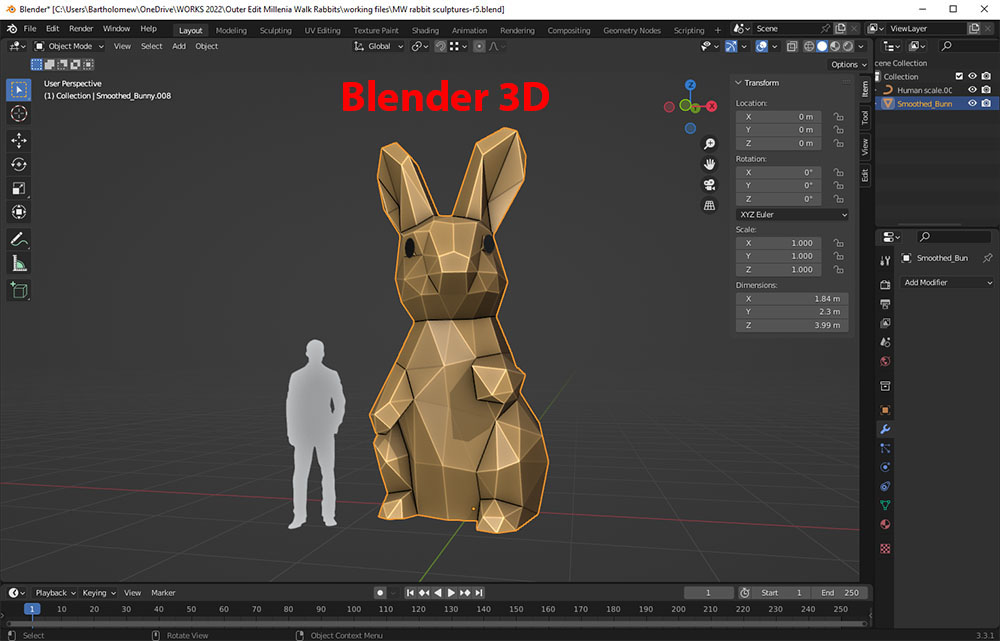Open the Object Data green triangle tab
Viewport: 1000px width, 641px height.
[x=885, y=505]
